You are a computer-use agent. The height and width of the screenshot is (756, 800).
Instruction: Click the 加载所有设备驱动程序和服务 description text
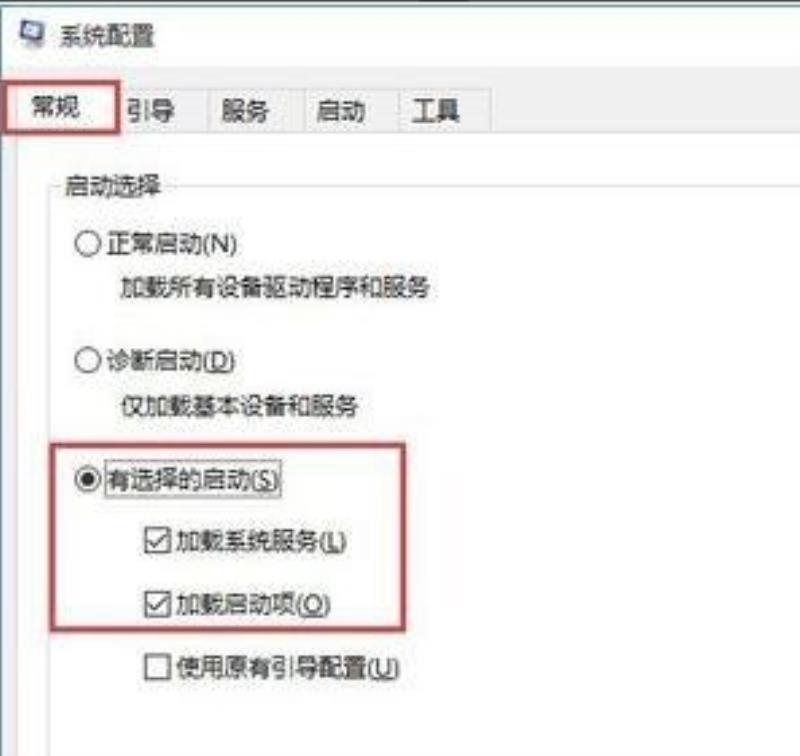coord(274,288)
